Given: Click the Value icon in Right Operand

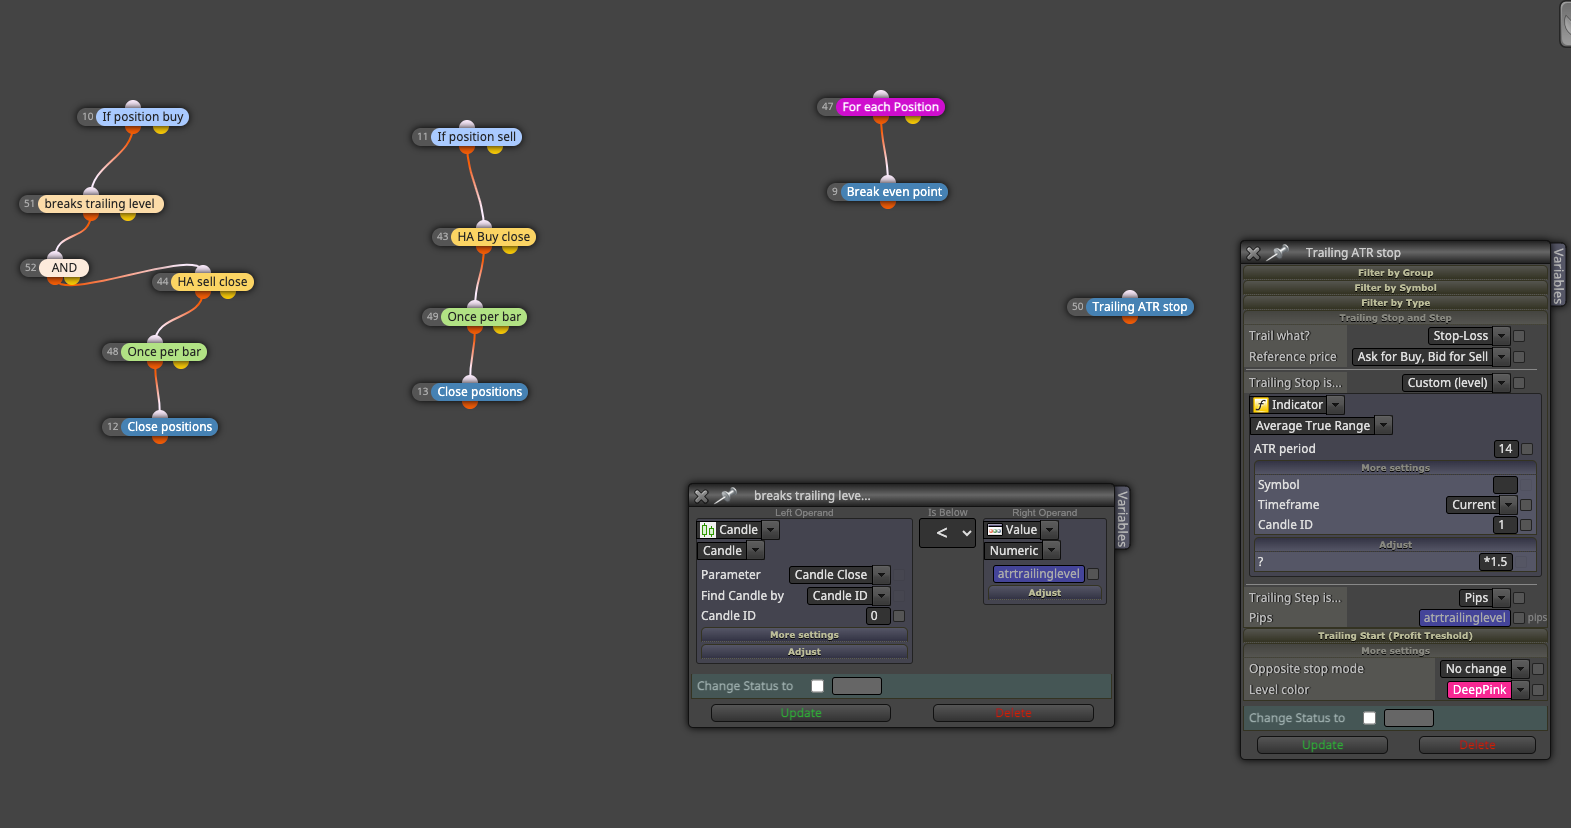Looking at the screenshot, I should click(995, 530).
